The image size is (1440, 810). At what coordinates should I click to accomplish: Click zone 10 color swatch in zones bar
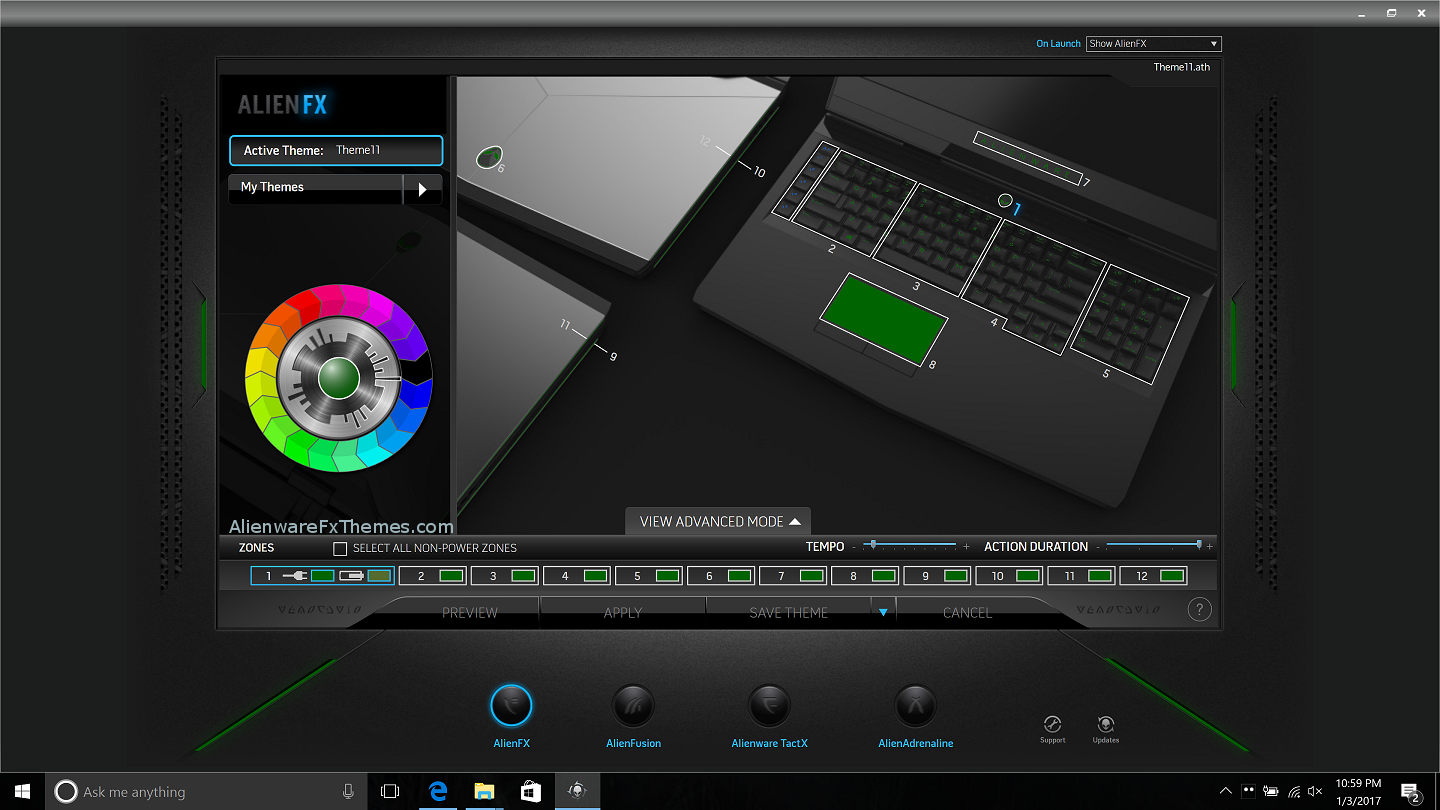coord(1027,576)
